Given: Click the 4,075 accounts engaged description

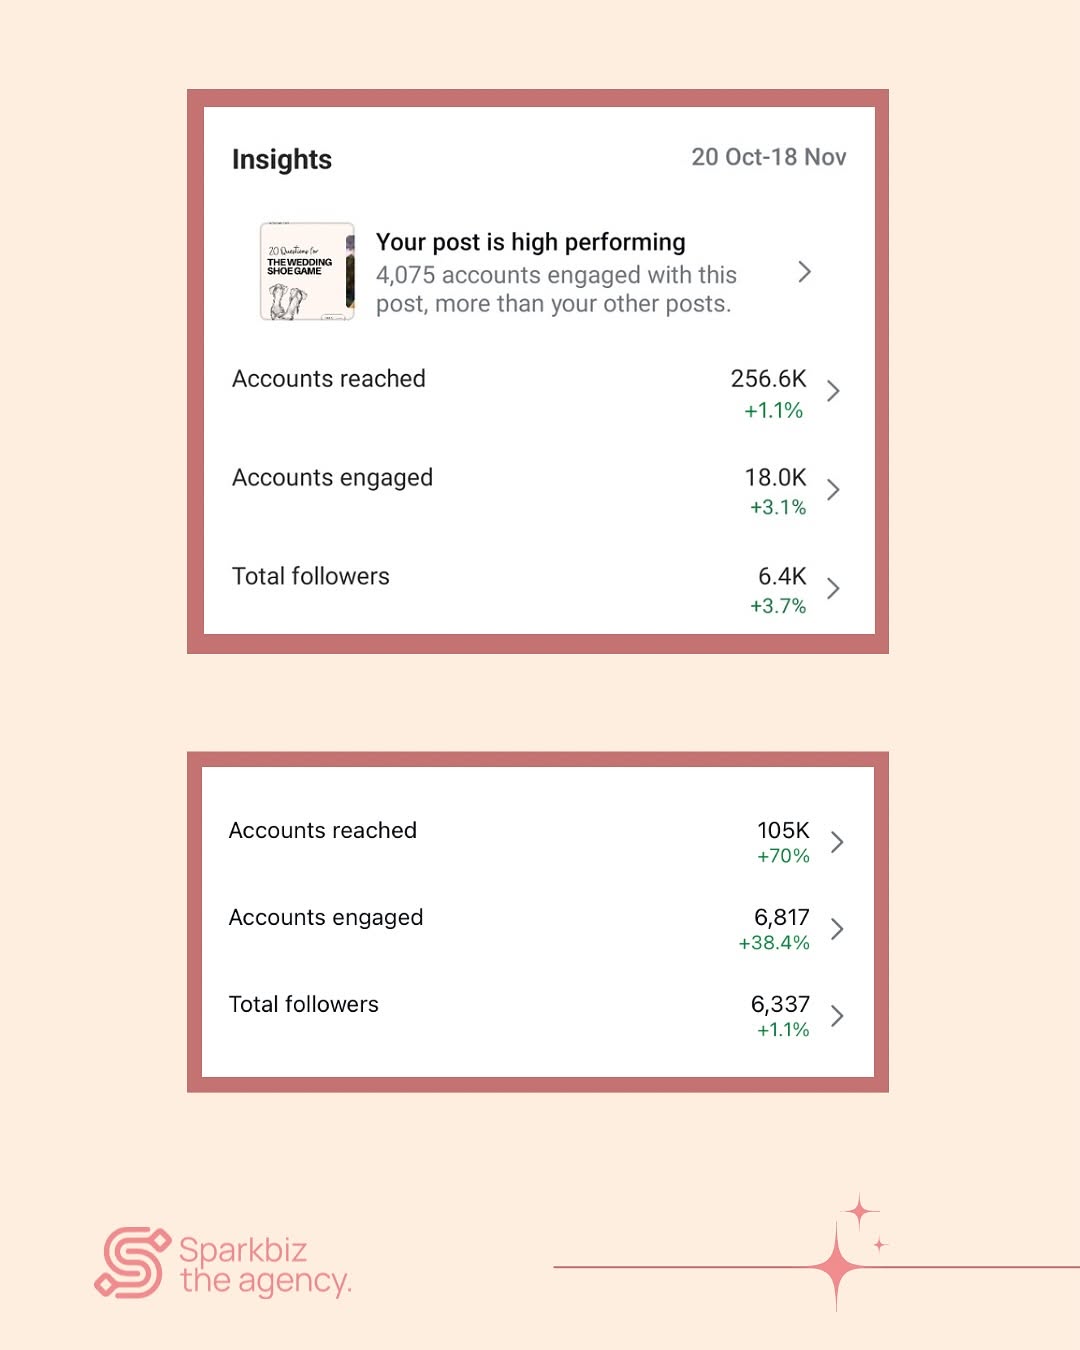Looking at the screenshot, I should point(556,289).
